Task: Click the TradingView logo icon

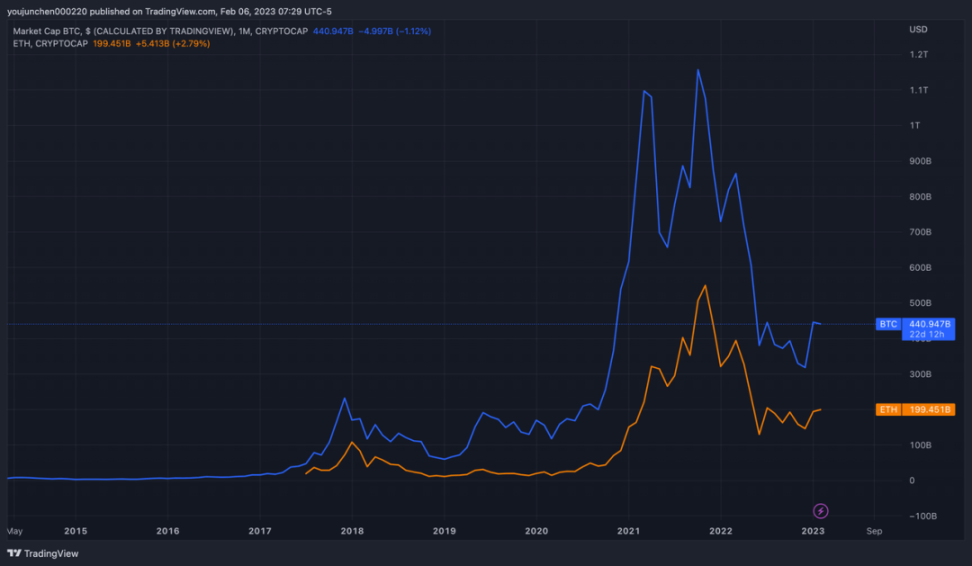Action: (x=14, y=553)
